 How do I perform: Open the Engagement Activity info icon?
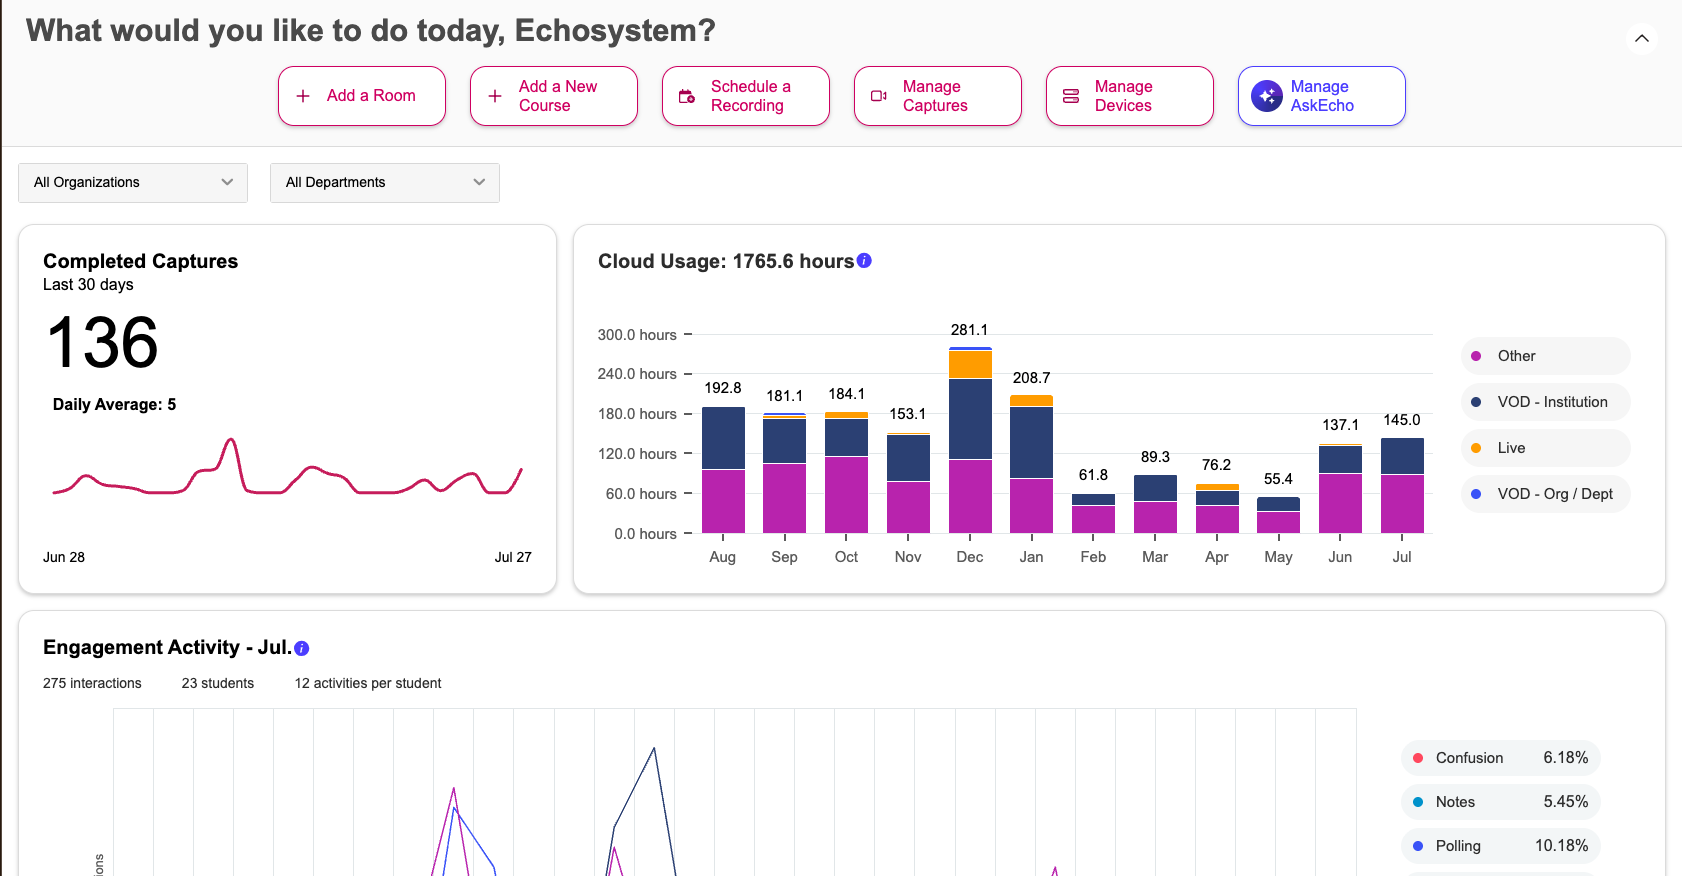point(302,649)
